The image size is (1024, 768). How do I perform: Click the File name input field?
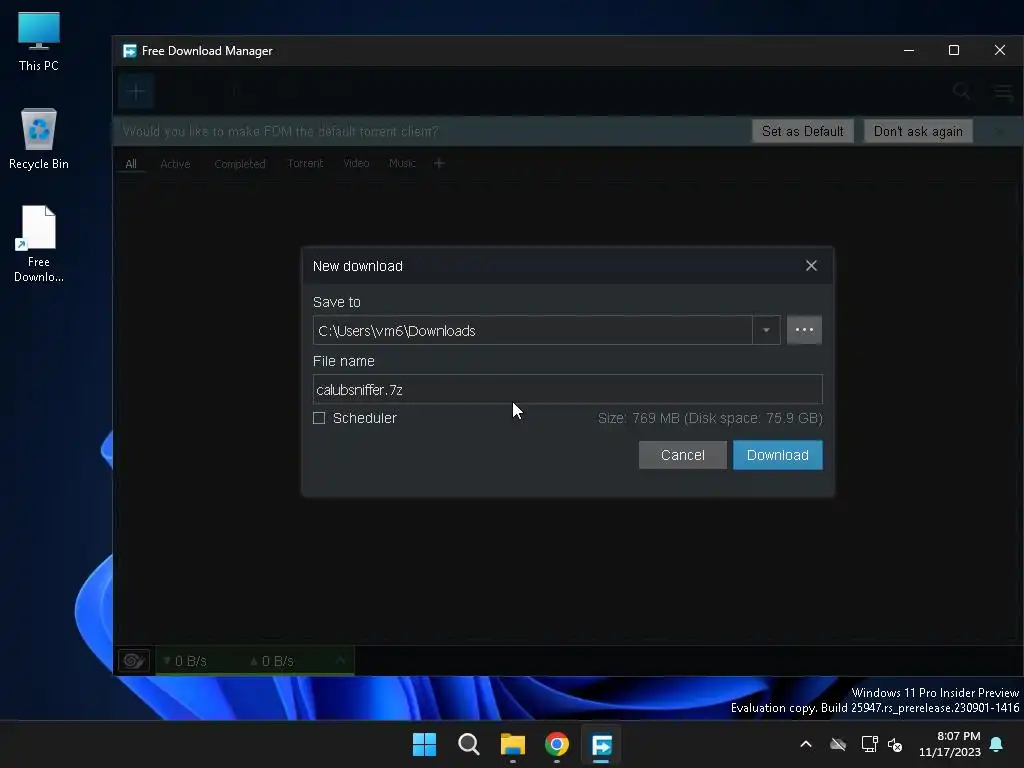click(x=567, y=389)
